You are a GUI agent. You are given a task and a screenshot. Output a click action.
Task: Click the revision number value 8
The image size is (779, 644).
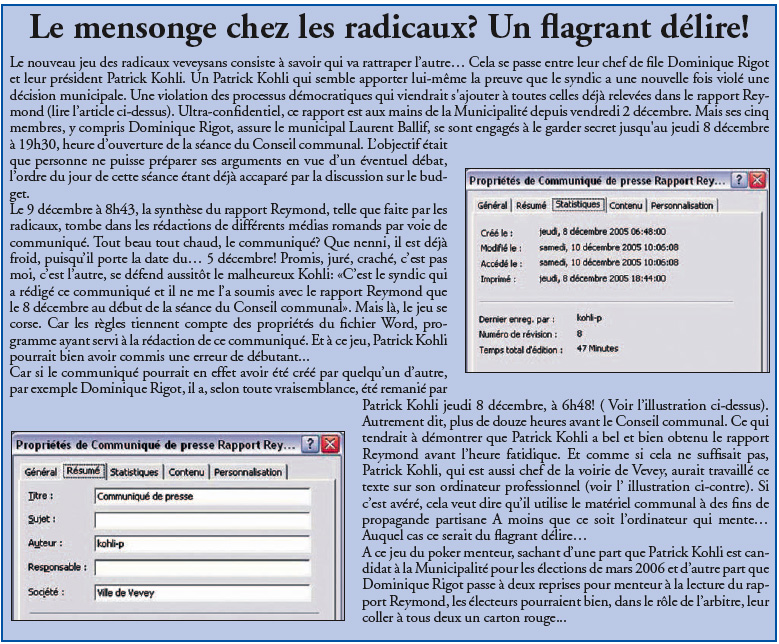pyautogui.click(x=579, y=334)
